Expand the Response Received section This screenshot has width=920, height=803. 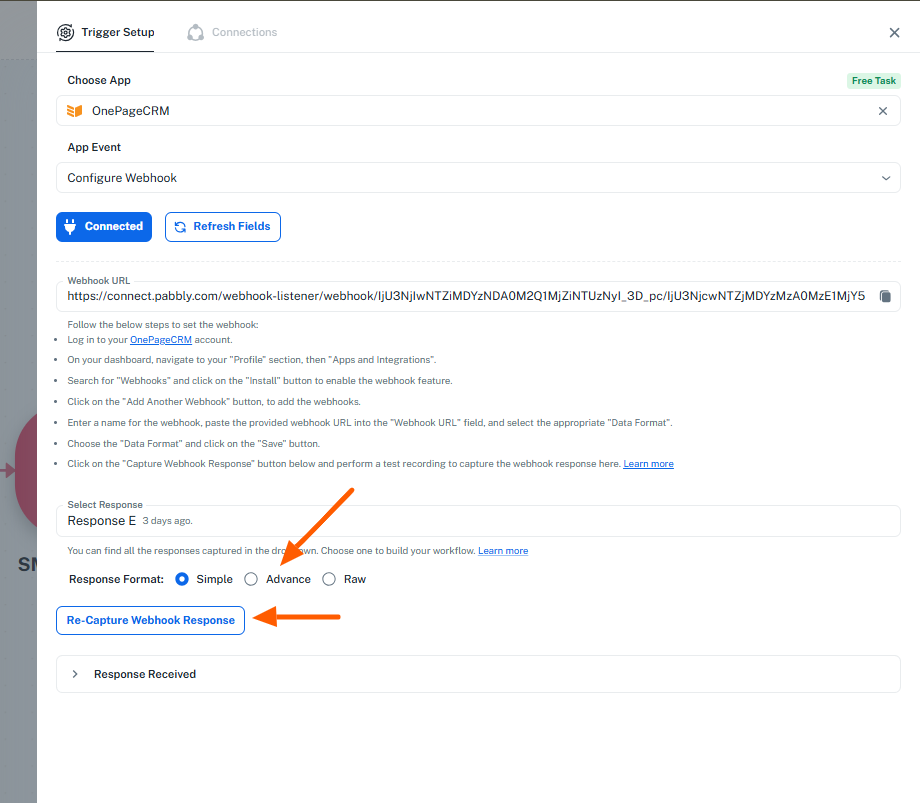click(x=76, y=674)
